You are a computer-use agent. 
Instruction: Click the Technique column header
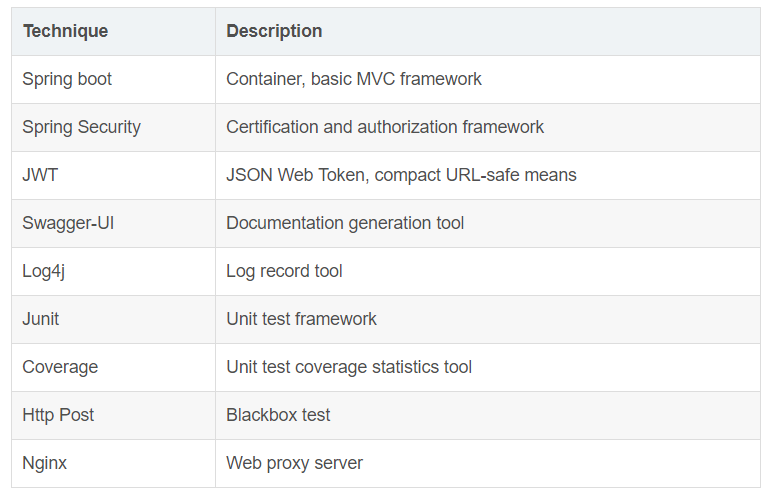pos(113,31)
